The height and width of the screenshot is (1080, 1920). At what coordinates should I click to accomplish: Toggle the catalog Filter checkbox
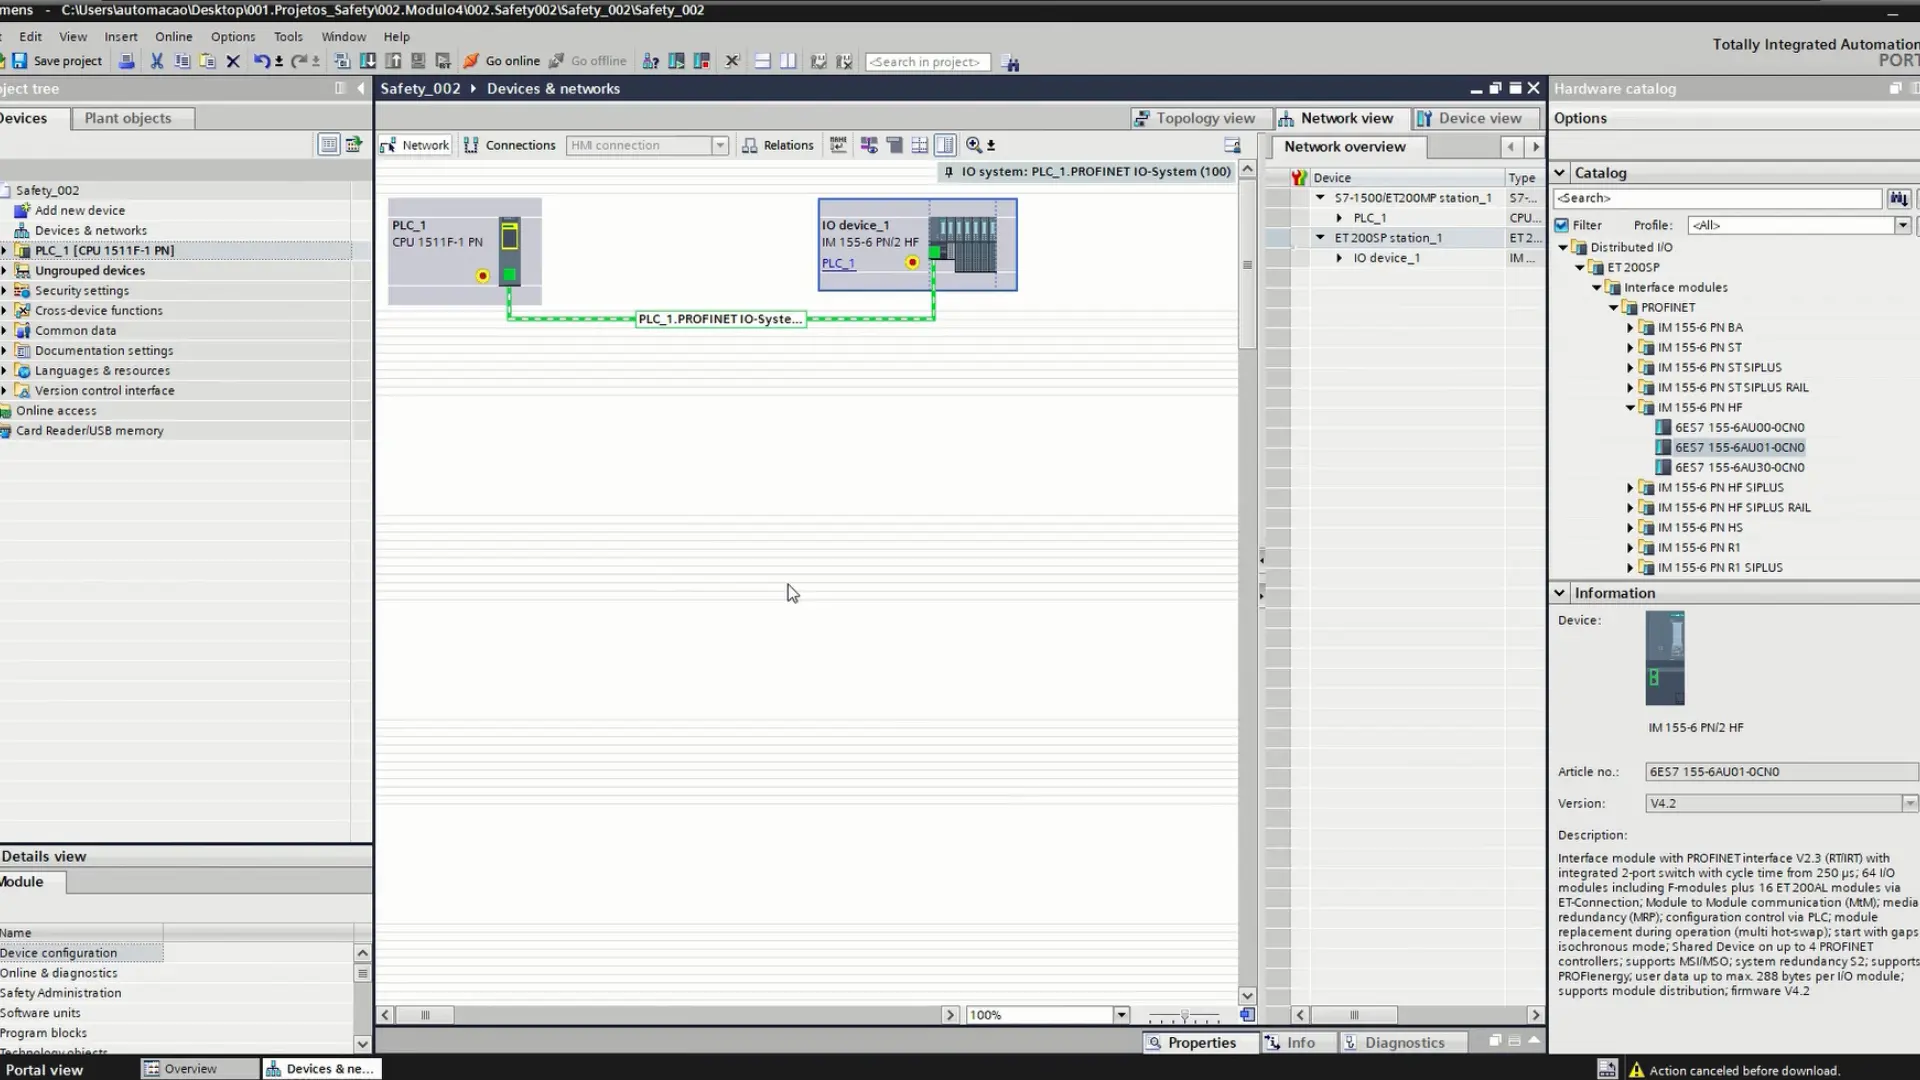(1562, 225)
